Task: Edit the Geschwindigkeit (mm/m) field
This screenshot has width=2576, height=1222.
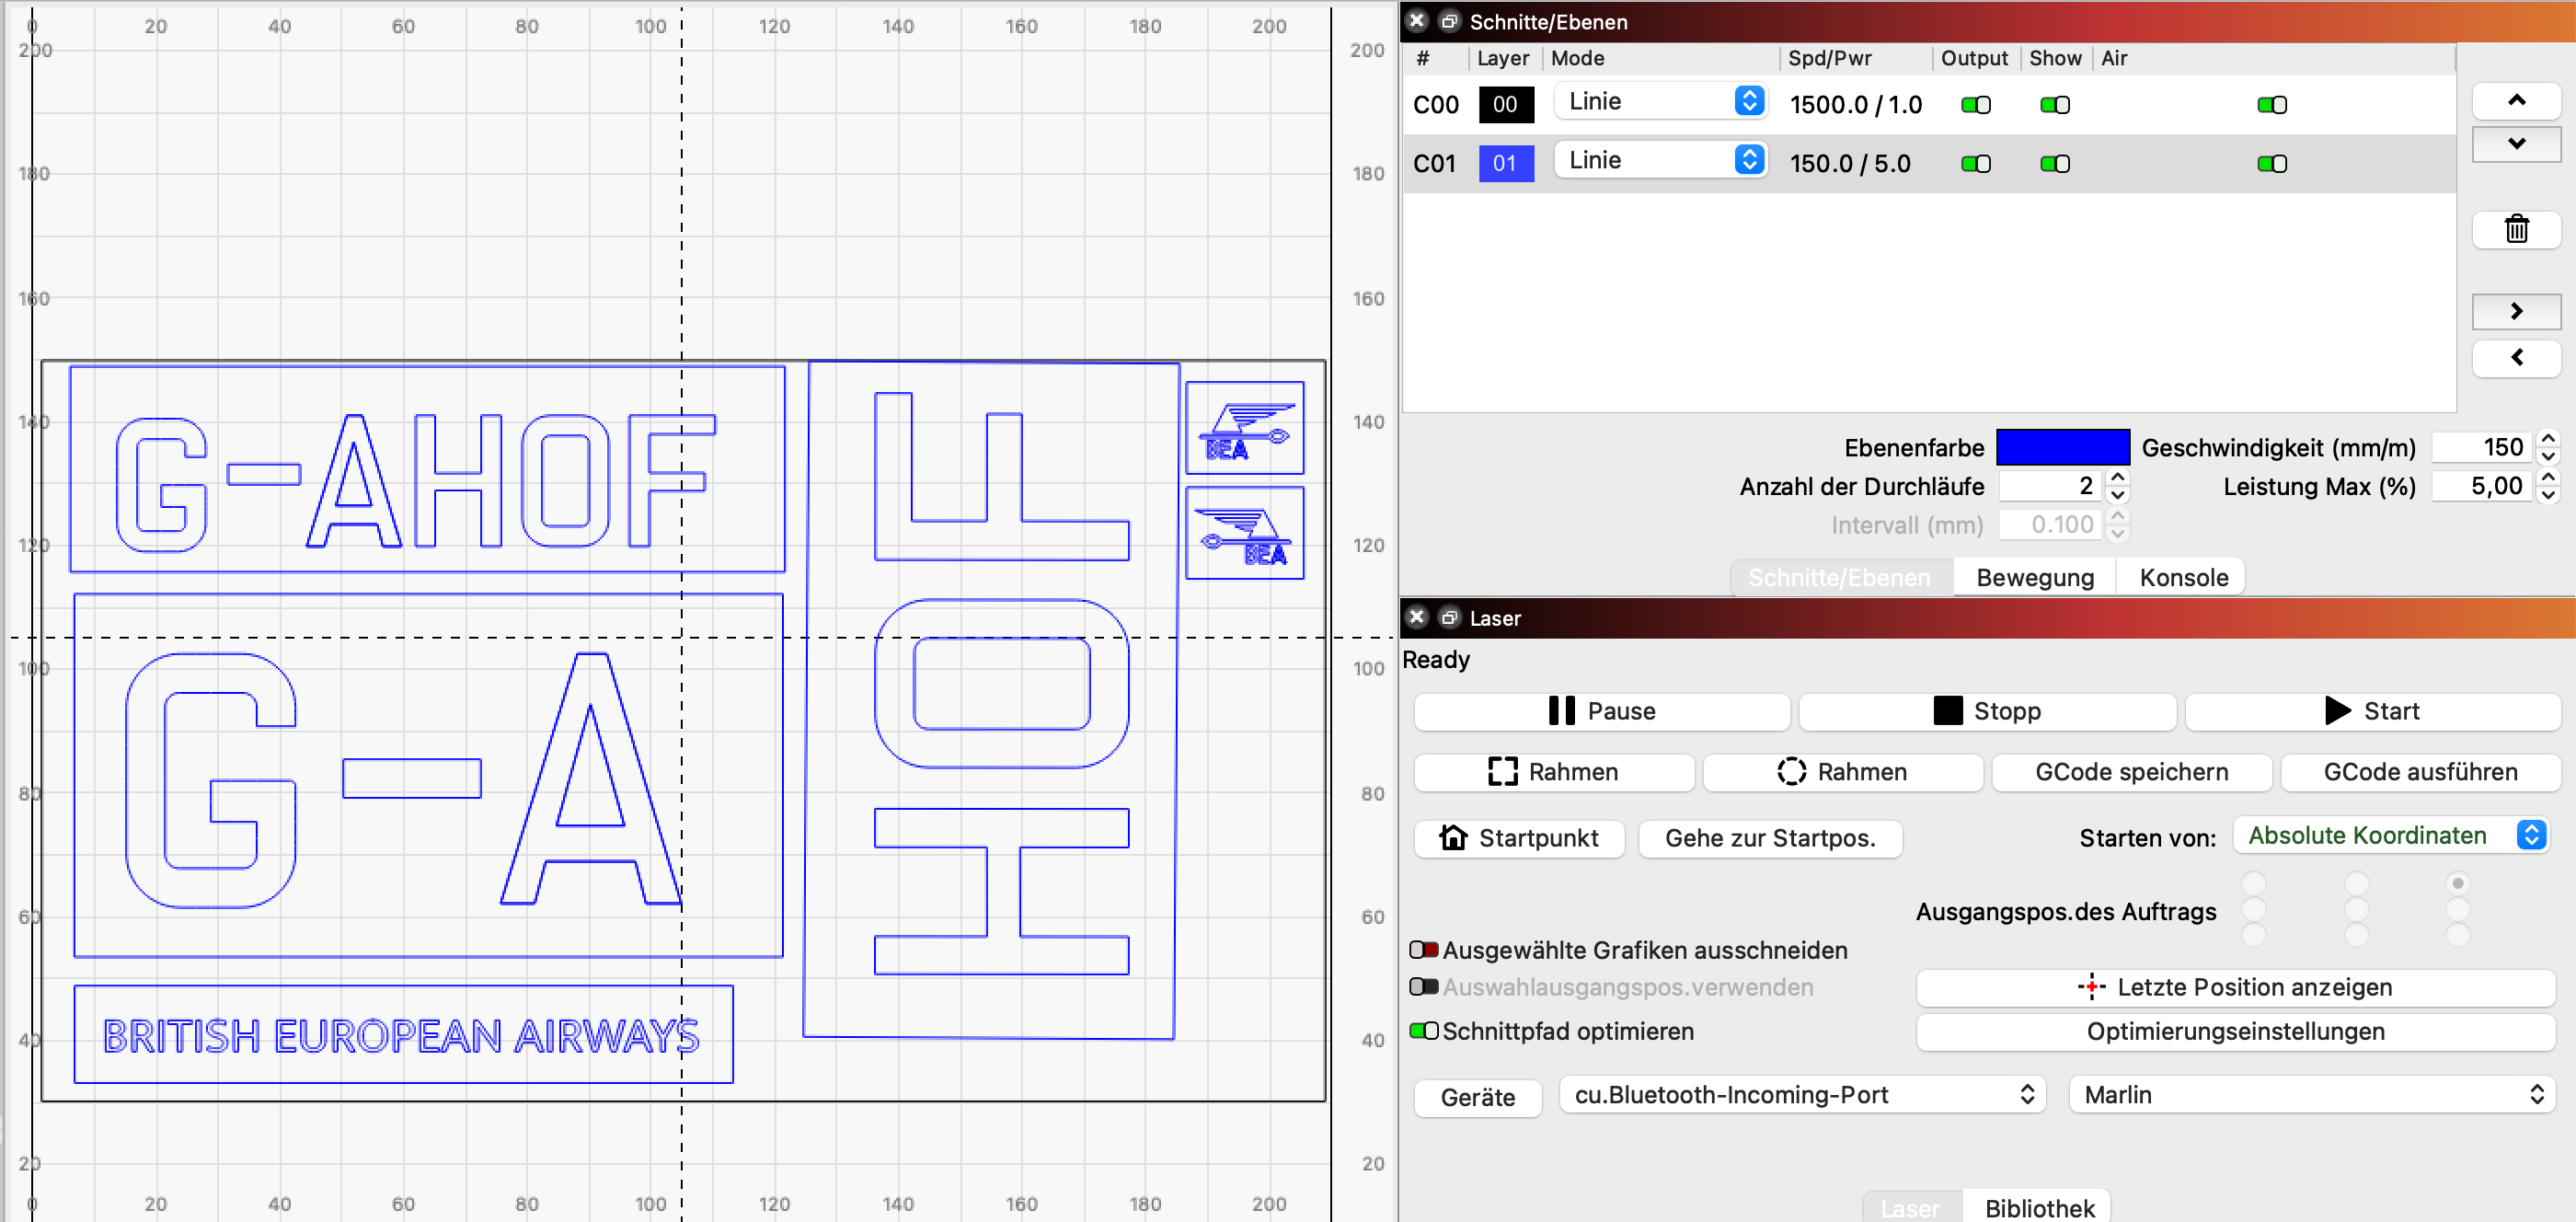Action: pos(2482,447)
